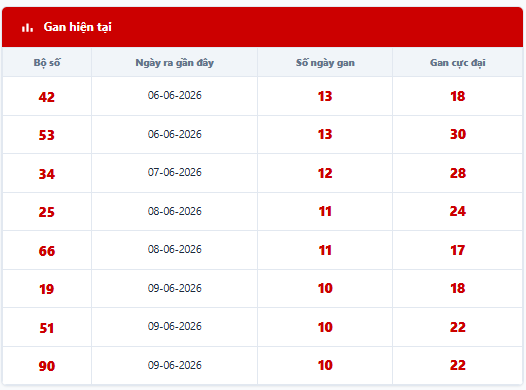Viewport: 526px width, 390px height.
Task: Select number 53 in Bộ số column
Action: [47, 135]
